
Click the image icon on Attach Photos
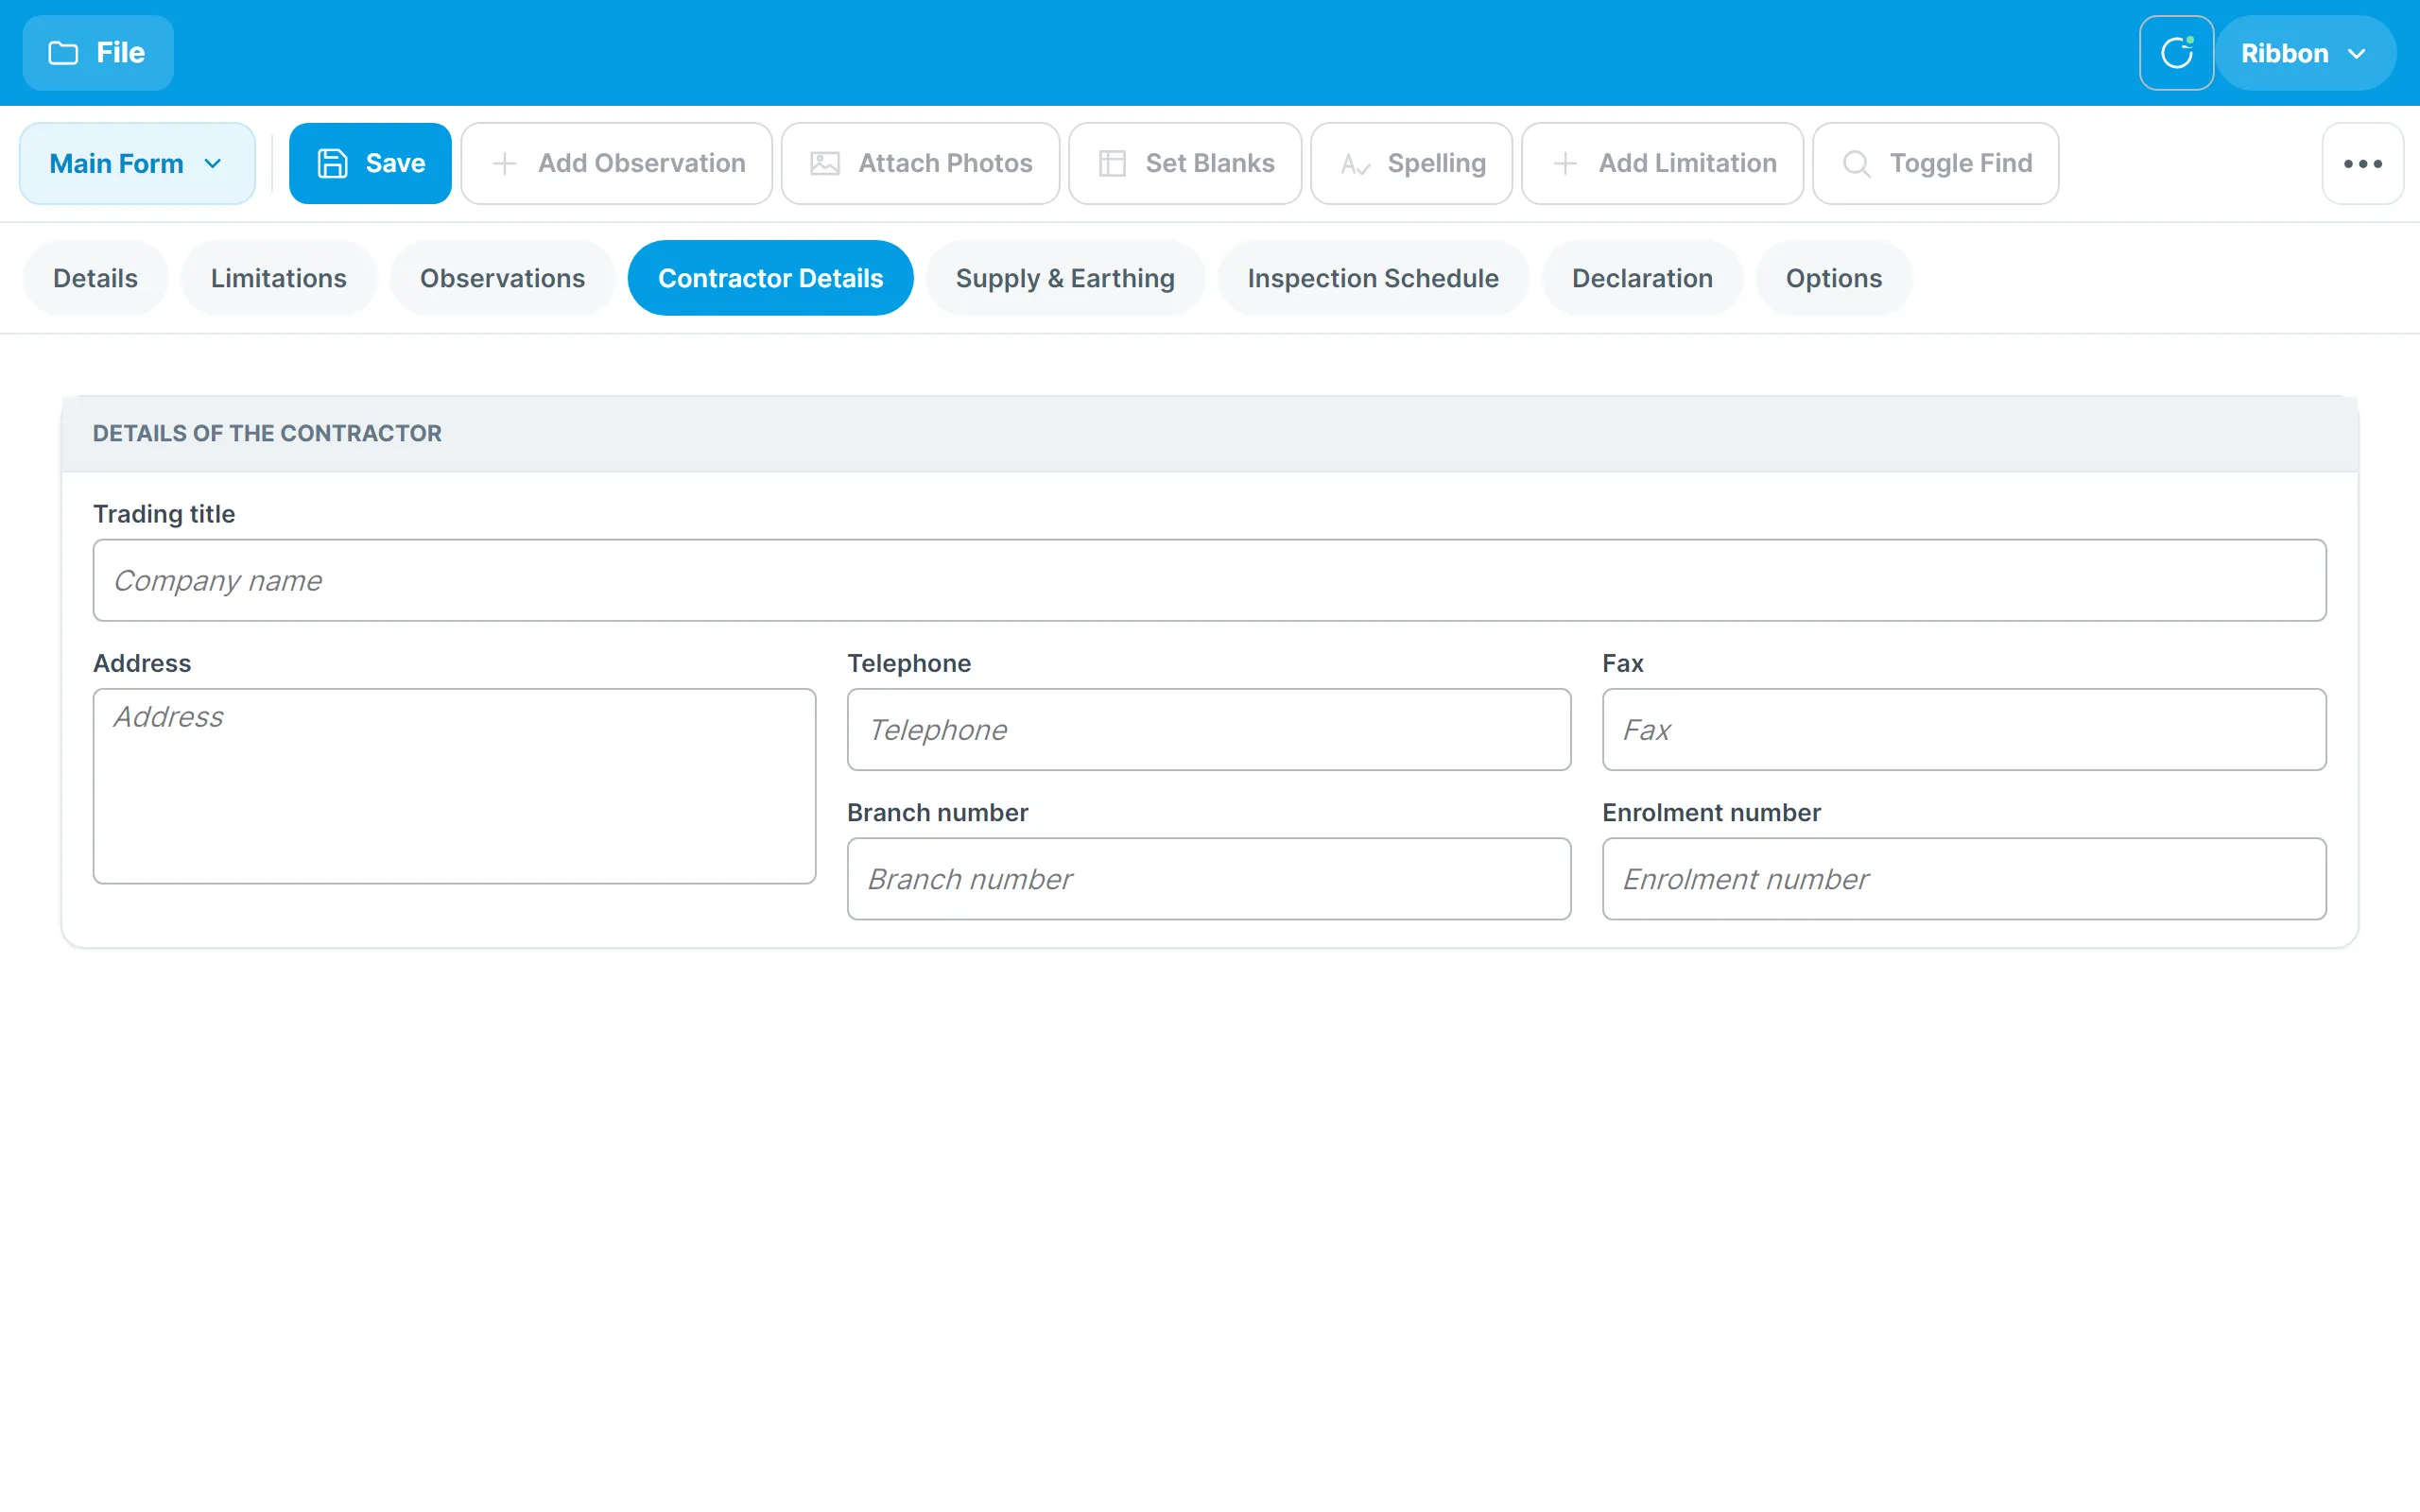coord(825,163)
